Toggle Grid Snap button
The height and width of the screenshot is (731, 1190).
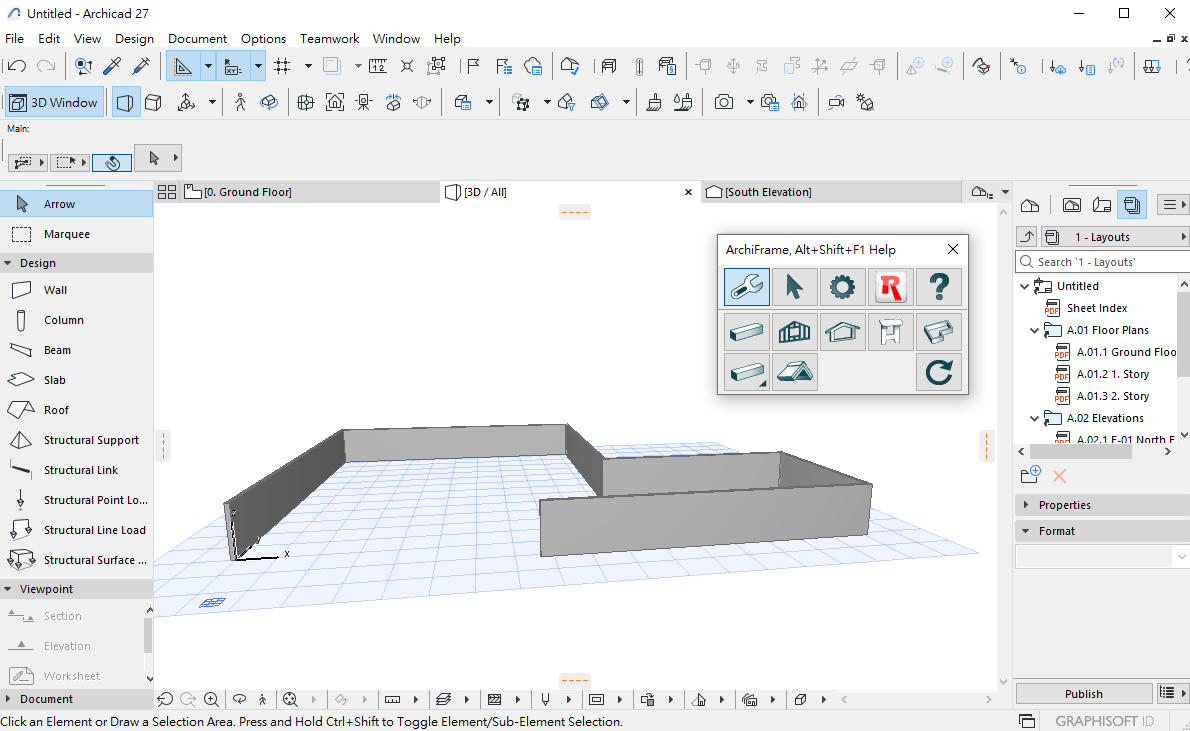pos(282,67)
